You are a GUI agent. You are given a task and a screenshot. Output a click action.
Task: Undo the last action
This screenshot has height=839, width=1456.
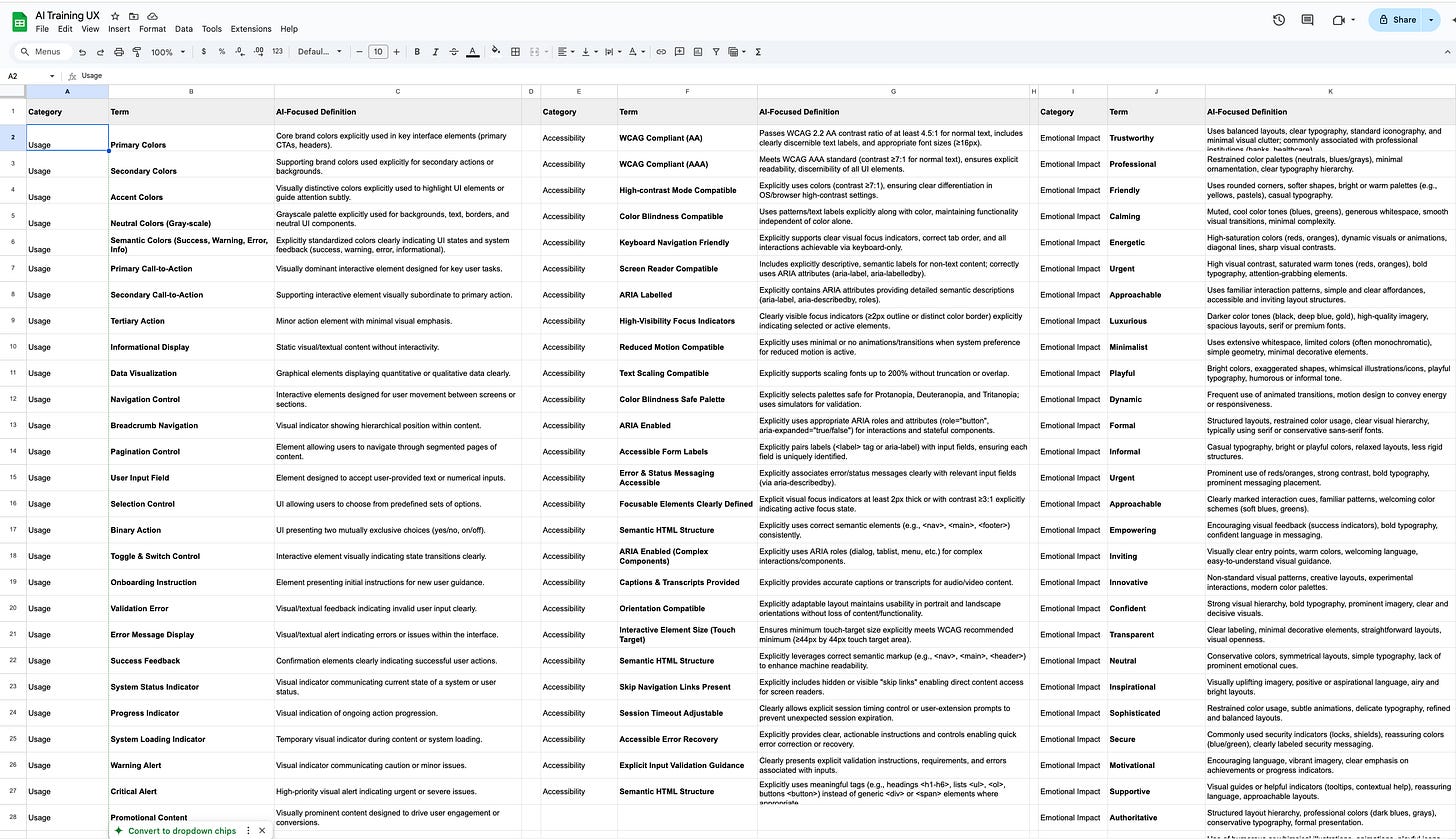[x=82, y=52]
